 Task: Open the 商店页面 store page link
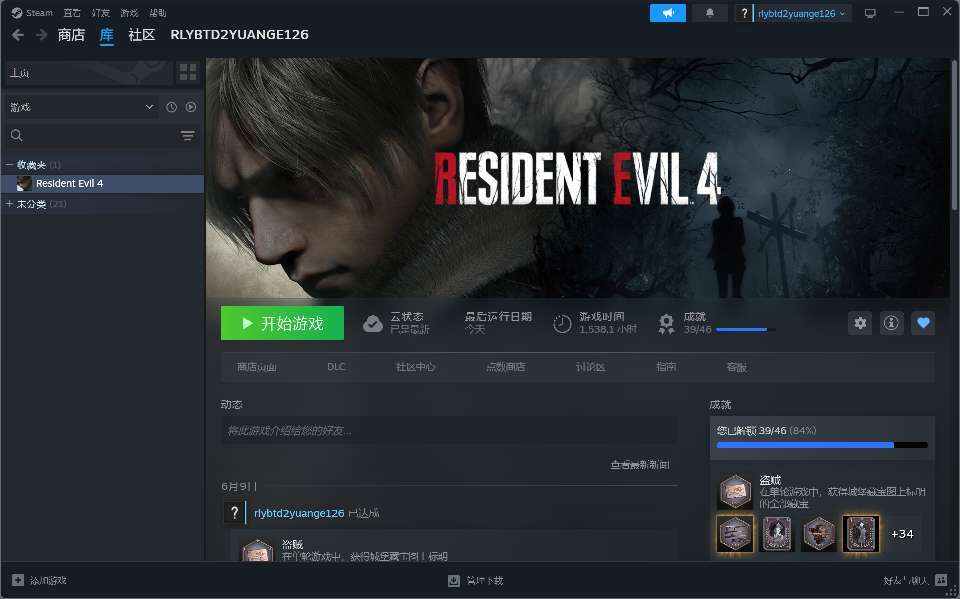tap(257, 367)
